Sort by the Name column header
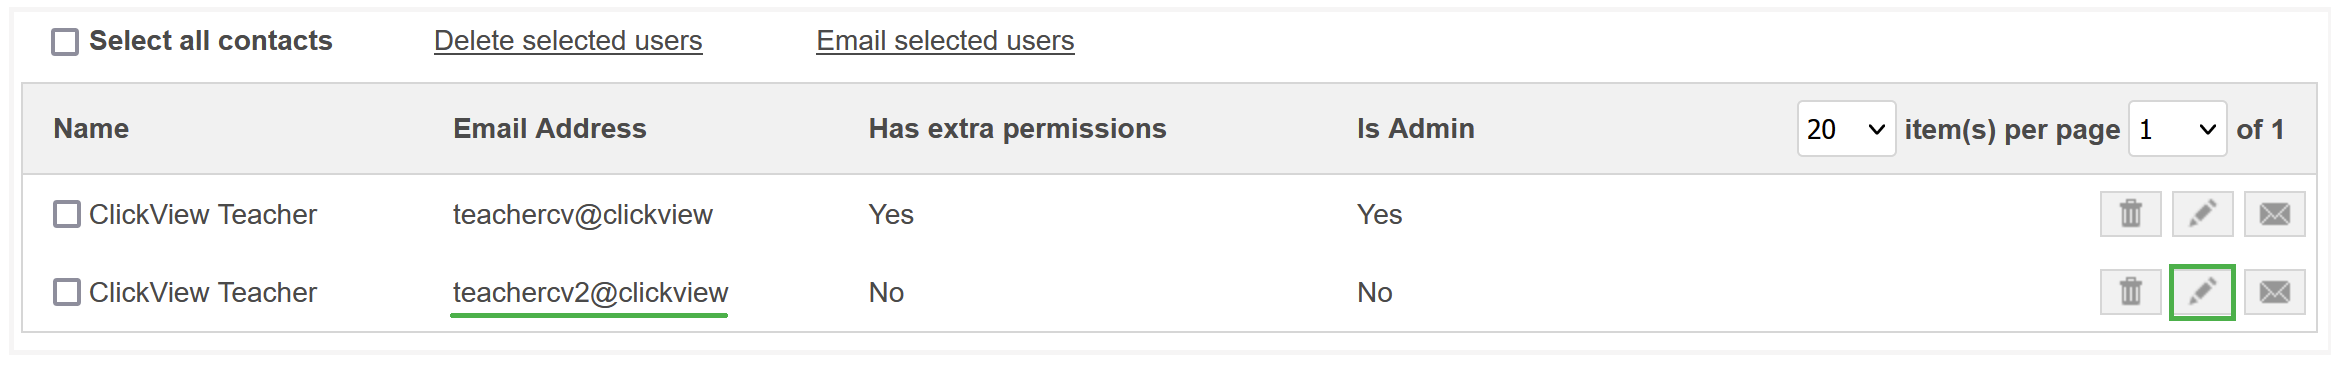Screen dimensions: 2331x367 pyautogui.click(x=91, y=129)
